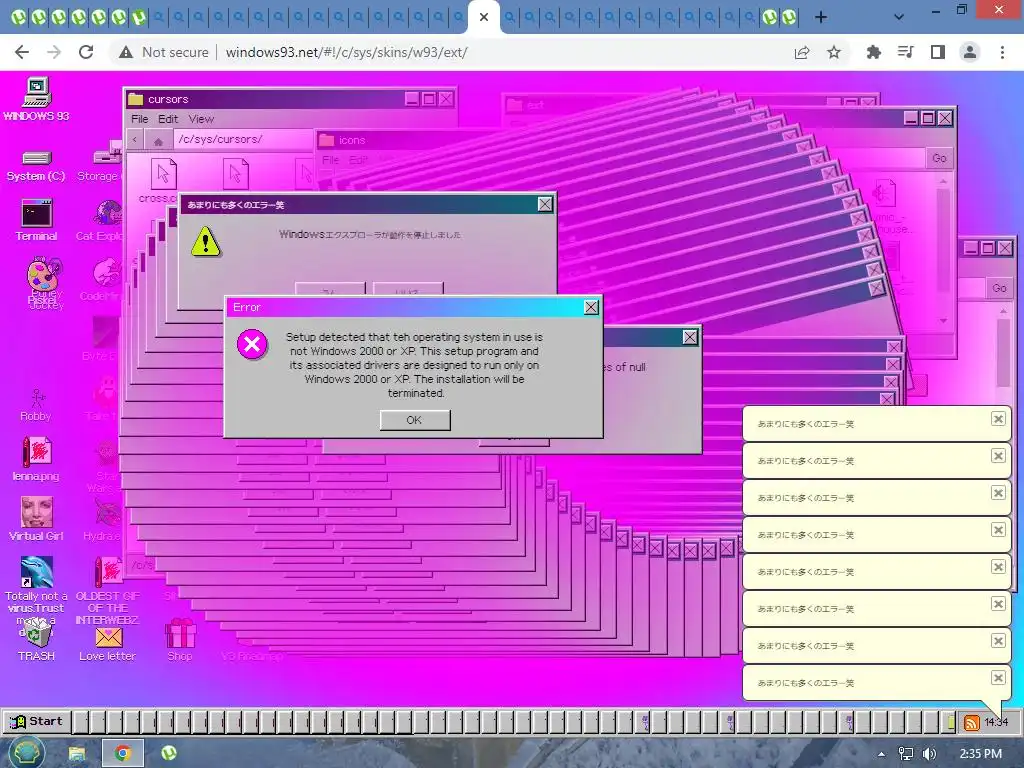Open Edit menu in cursors window
Screen dimensions: 1024x768
(168, 119)
